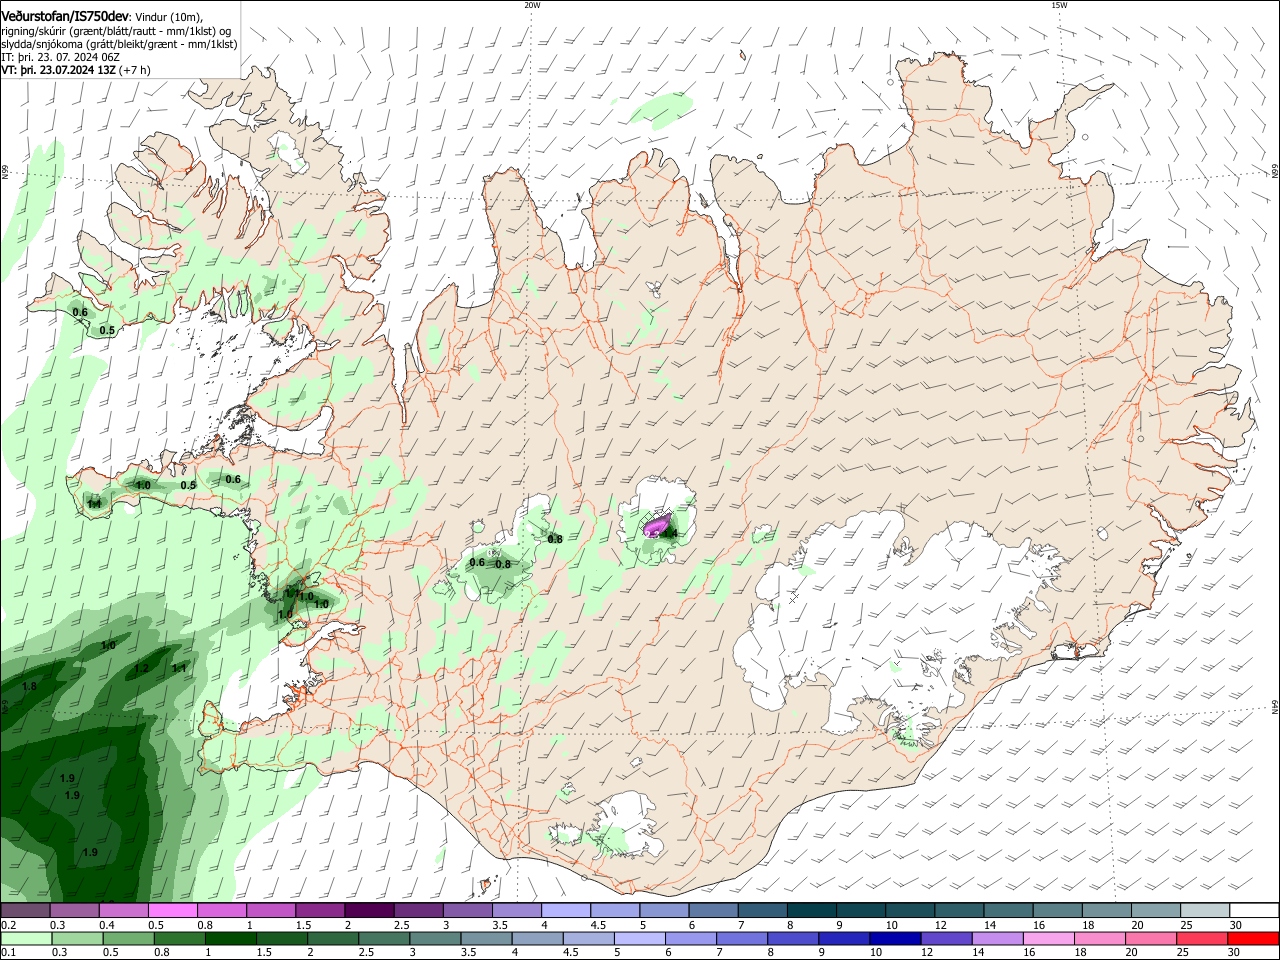
Task: Select the 1.5 purple swatch on snow scale
Action: [320, 911]
